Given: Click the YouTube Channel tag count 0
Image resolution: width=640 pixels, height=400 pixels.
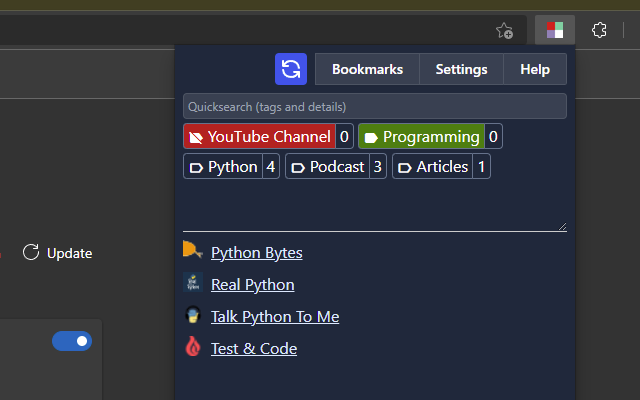Looking at the screenshot, I should coord(344,136).
